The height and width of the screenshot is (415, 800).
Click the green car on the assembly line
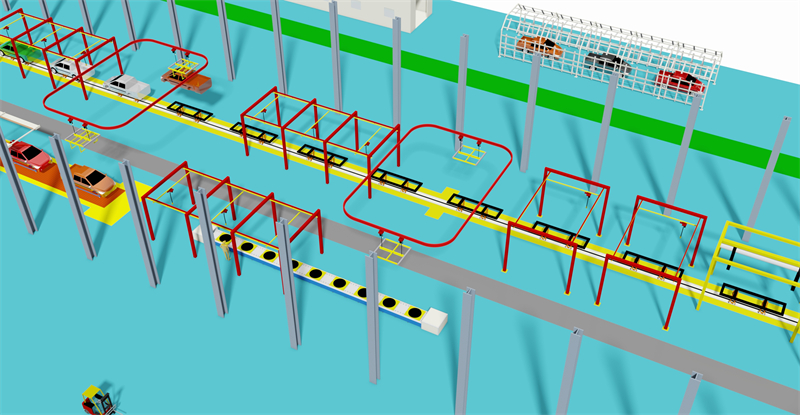coord(14,47)
